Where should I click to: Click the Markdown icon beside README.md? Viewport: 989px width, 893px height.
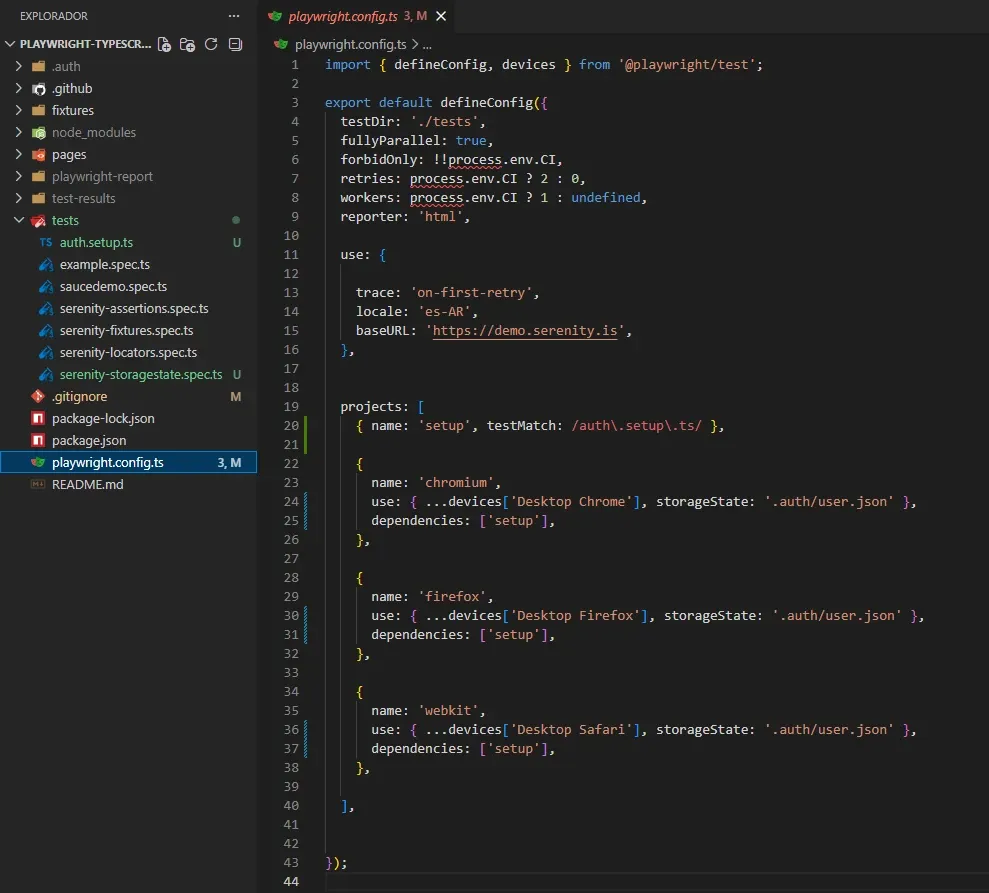tap(40, 484)
